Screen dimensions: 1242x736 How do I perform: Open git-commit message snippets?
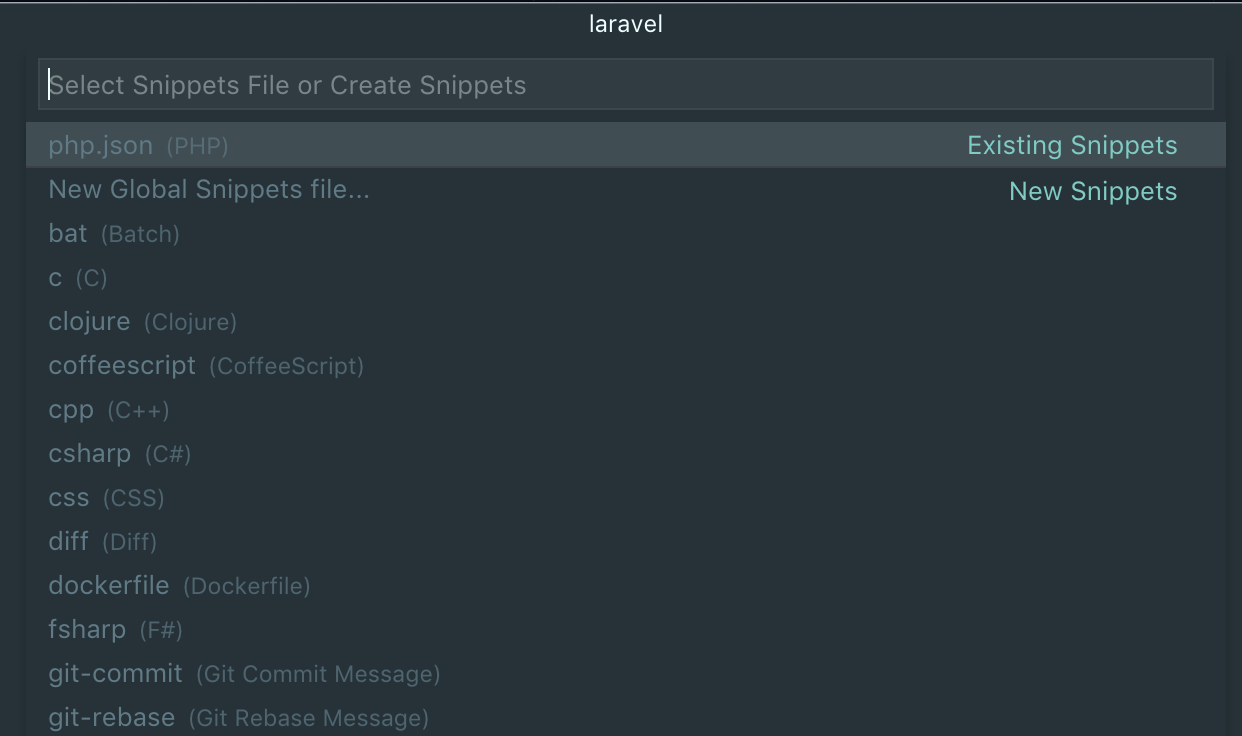tap(244, 674)
